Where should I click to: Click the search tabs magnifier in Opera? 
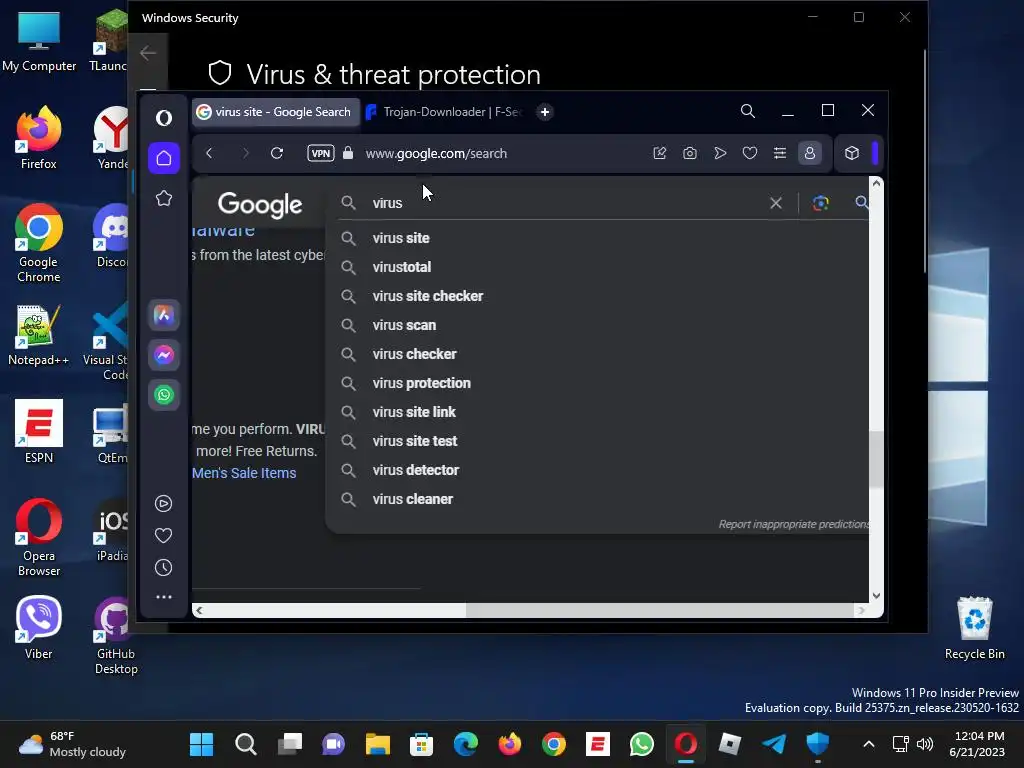[x=748, y=111]
